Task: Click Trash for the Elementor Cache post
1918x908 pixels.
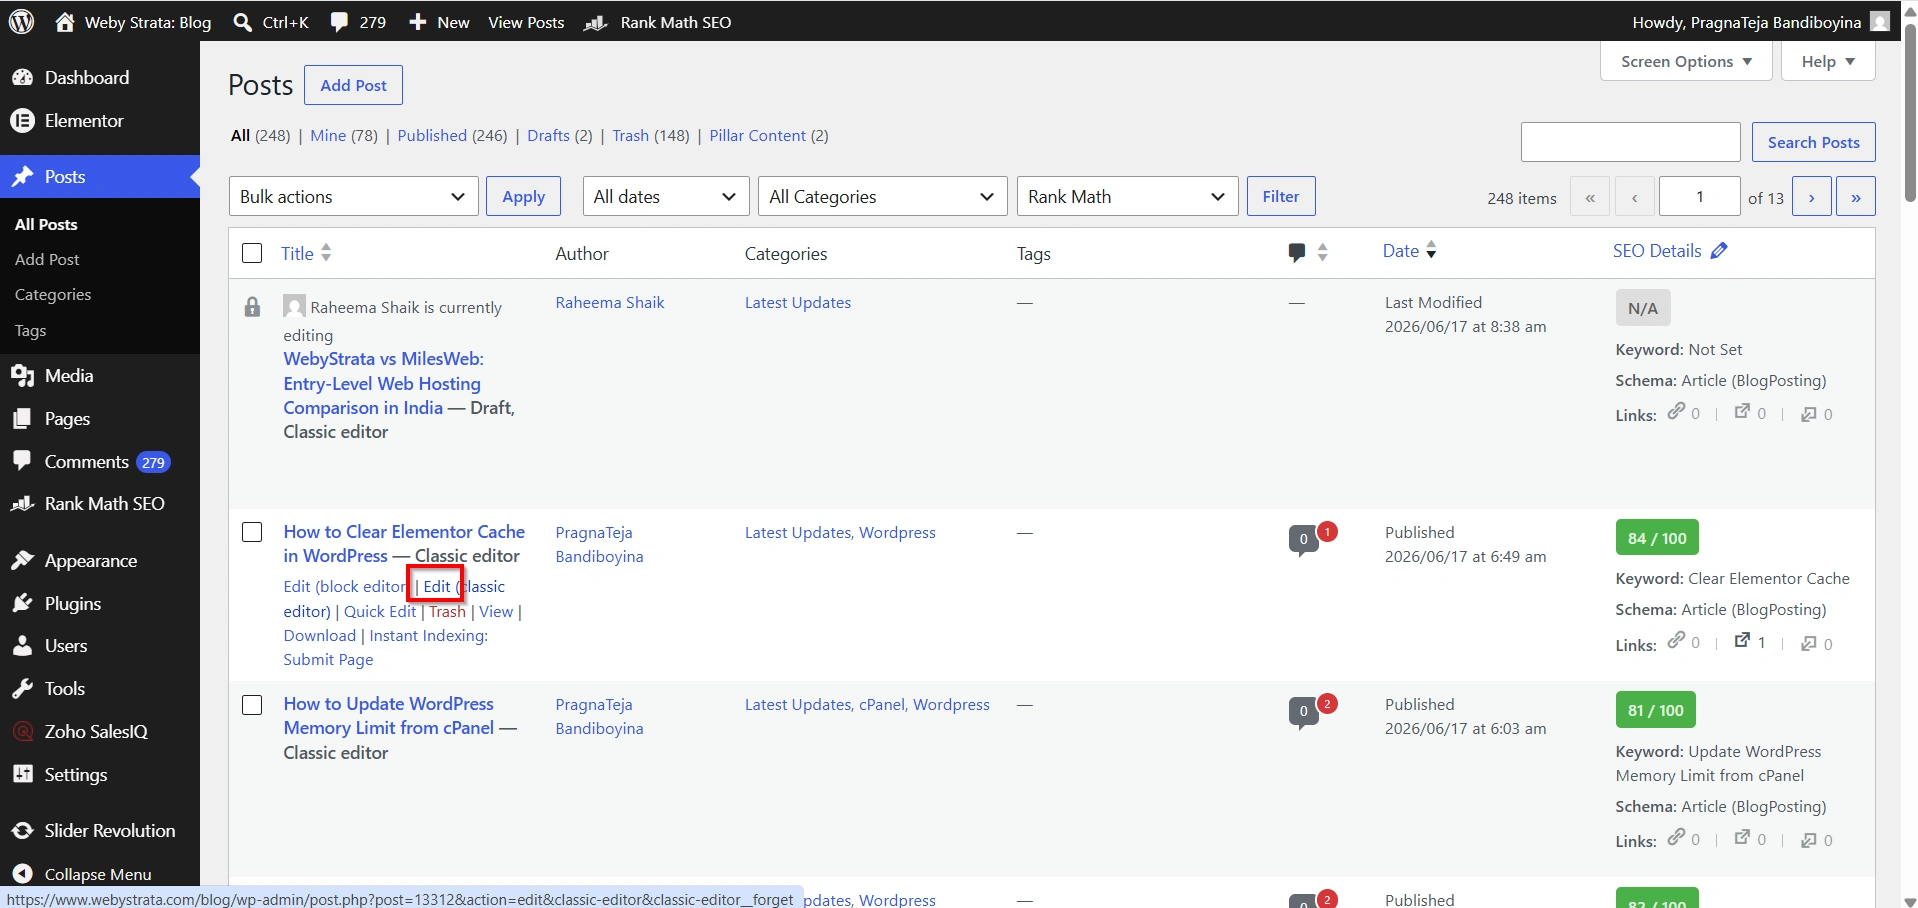Action: (447, 612)
